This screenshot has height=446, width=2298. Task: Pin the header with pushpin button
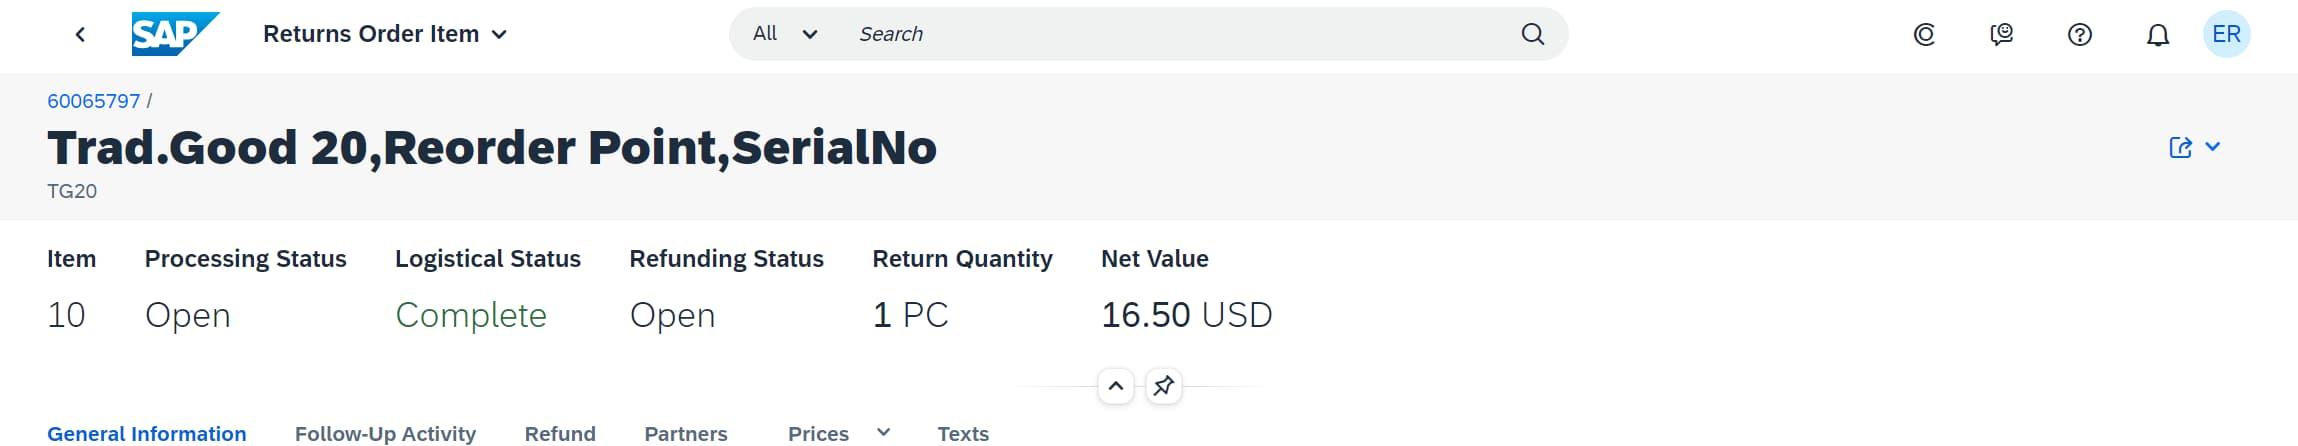[1163, 386]
